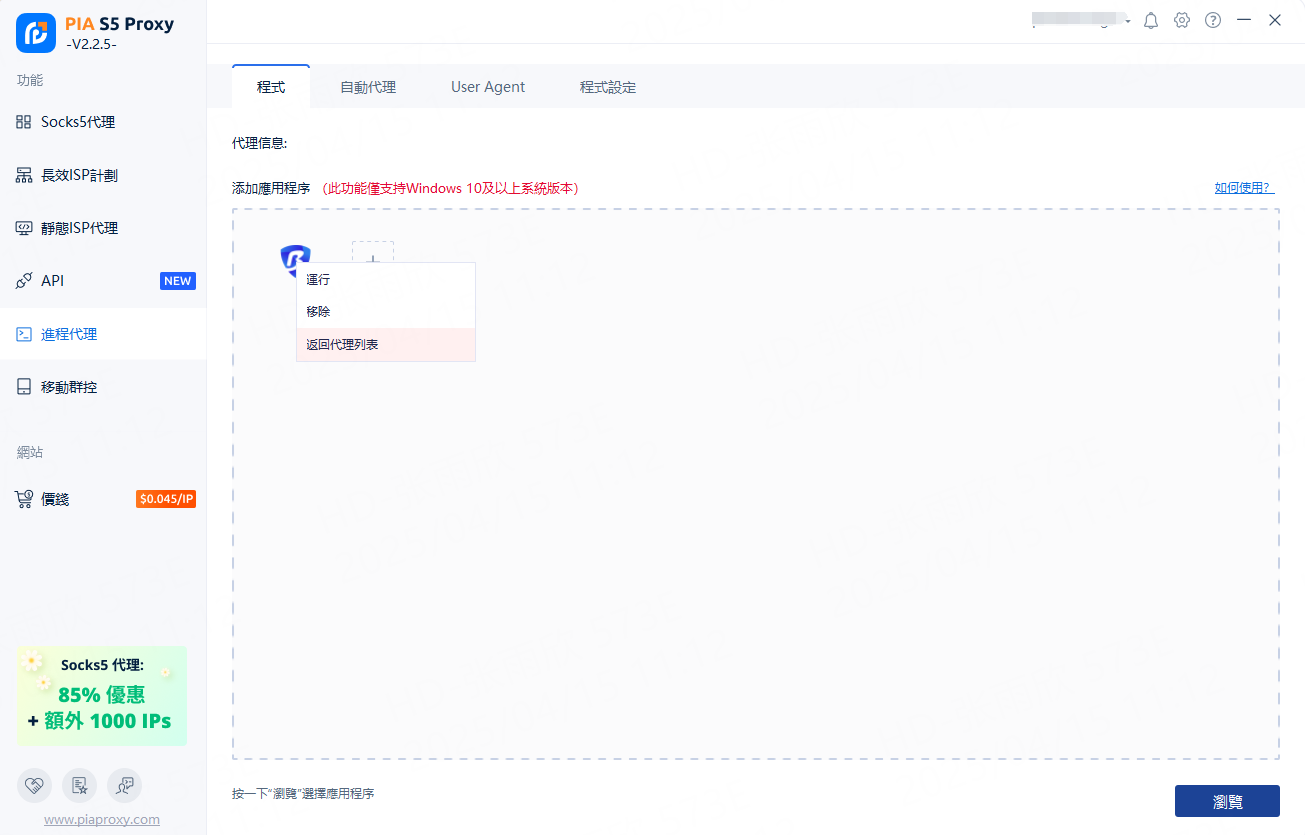This screenshot has width=1305, height=835.
Task: Click the help question mark icon
Action: coord(1213,20)
